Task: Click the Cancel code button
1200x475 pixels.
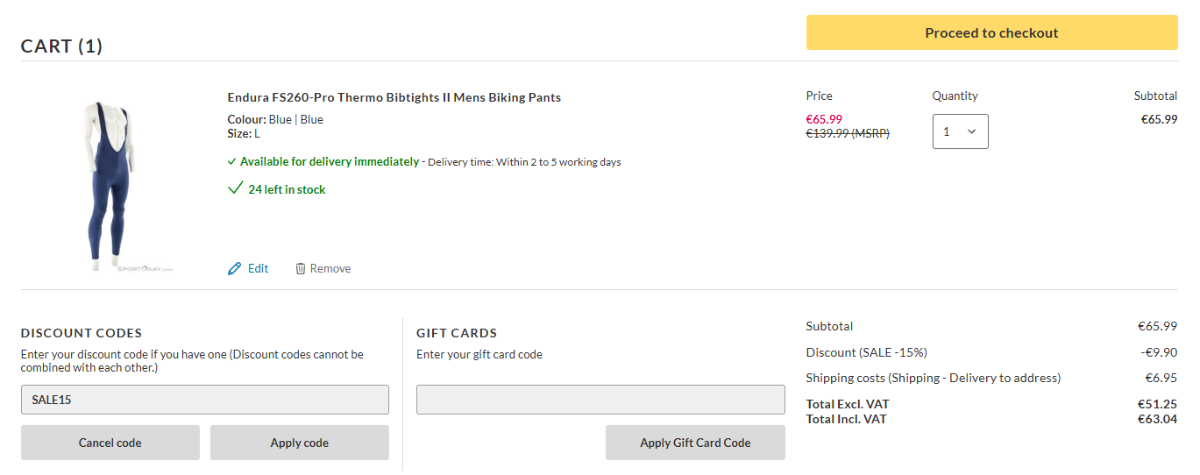Action: click(x=110, y=442)
